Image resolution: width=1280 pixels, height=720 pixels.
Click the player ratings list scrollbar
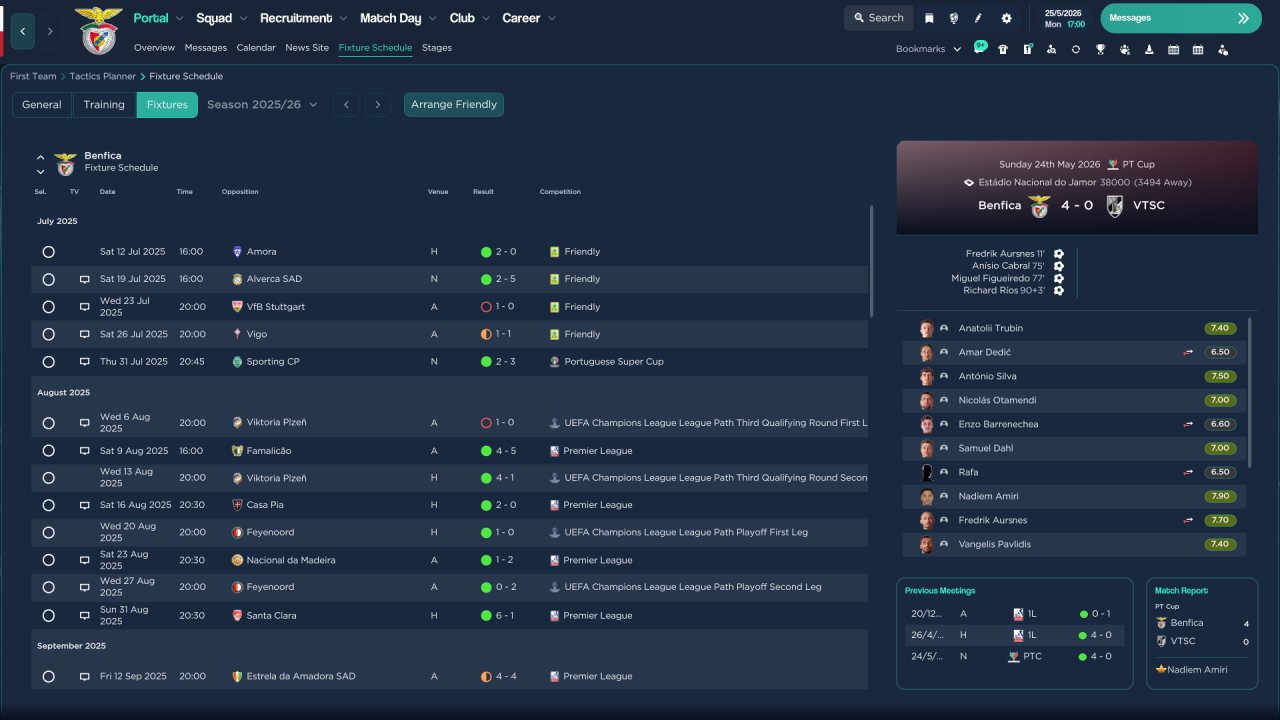click(x=1251, y=392)
